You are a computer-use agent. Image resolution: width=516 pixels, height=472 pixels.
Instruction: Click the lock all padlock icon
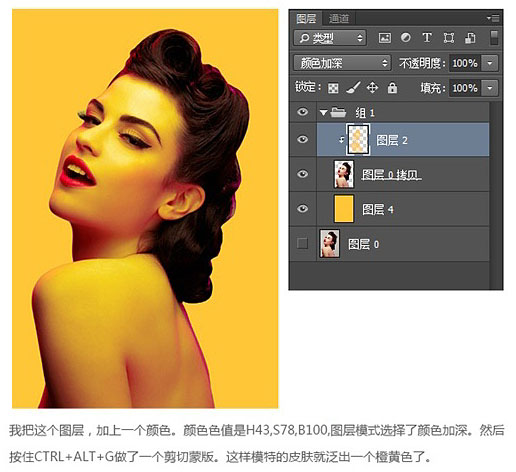[392, 88]
